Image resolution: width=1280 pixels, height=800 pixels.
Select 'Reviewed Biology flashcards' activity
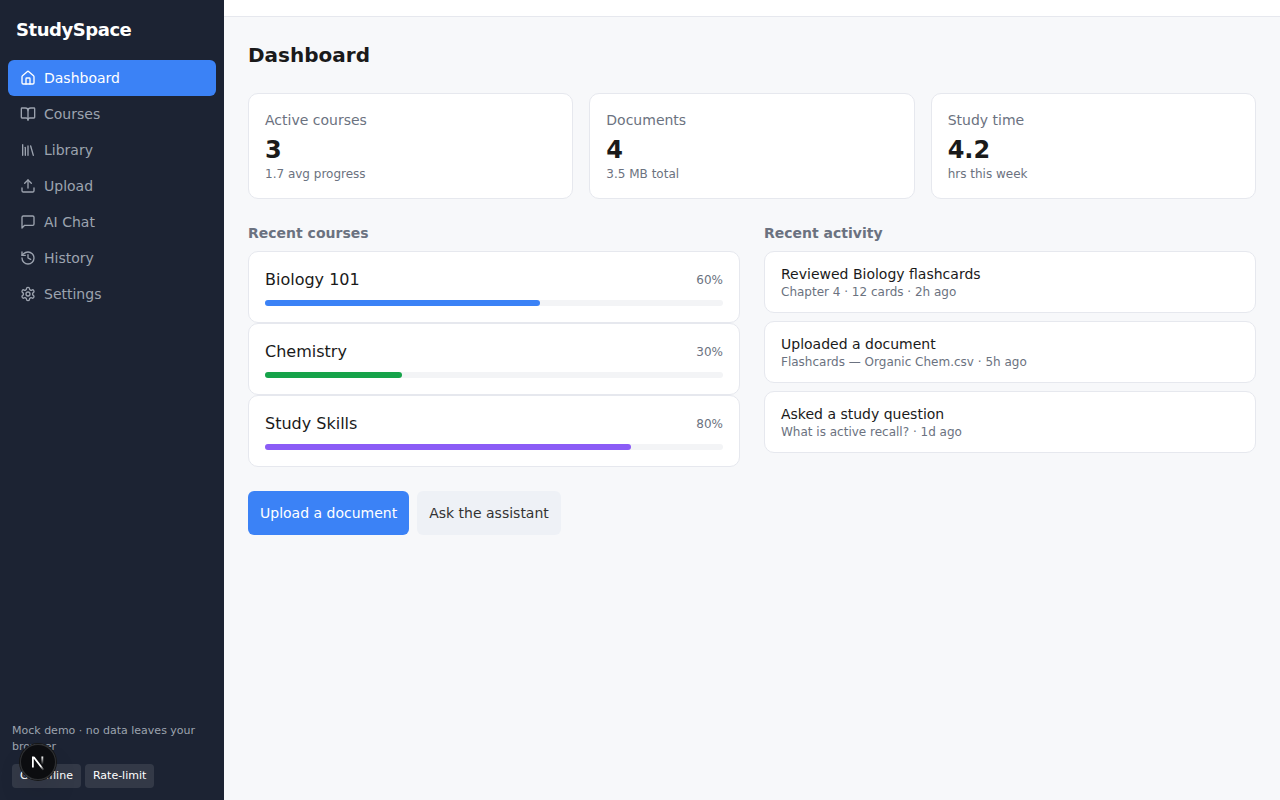pyautogui.click(x=1010, y=282)
